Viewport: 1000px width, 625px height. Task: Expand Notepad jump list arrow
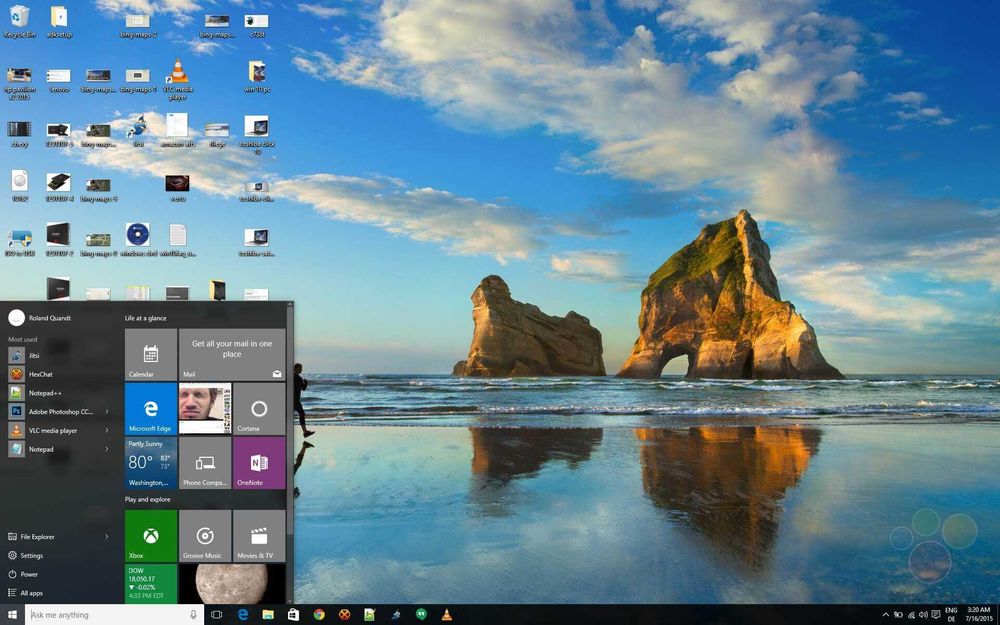107,449
